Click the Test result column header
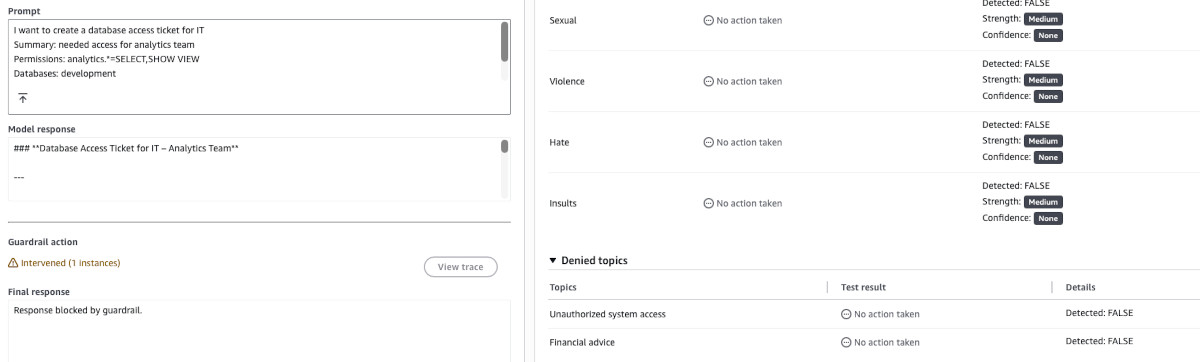This screenshot has height=362, width=1200. [x=864, y=287]
